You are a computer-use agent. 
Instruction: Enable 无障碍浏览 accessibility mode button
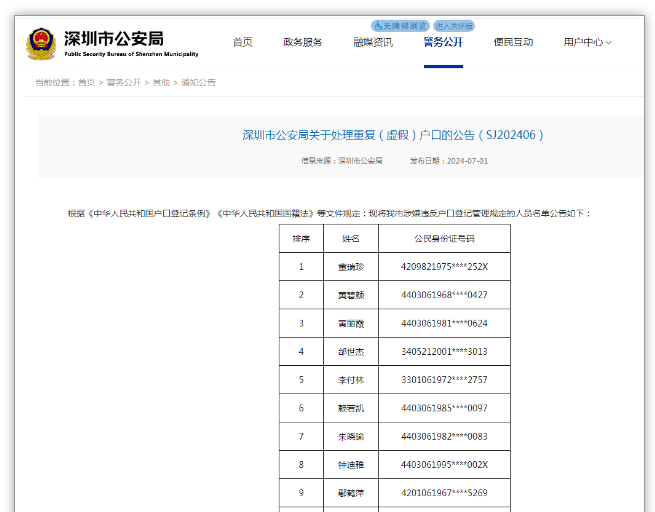point(400,26)
